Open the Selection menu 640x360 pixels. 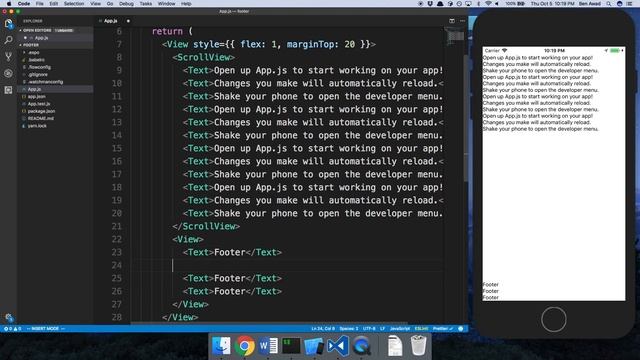(74, 4)
